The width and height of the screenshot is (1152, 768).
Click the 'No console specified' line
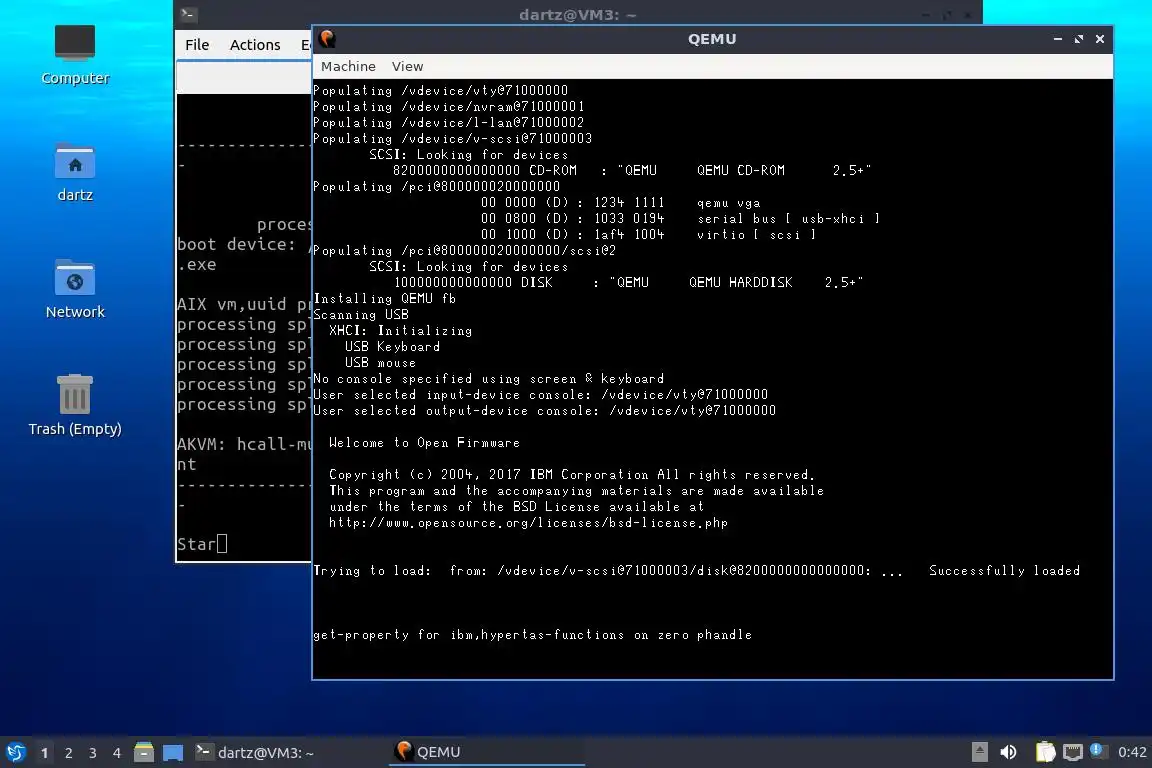coord(489,378)
